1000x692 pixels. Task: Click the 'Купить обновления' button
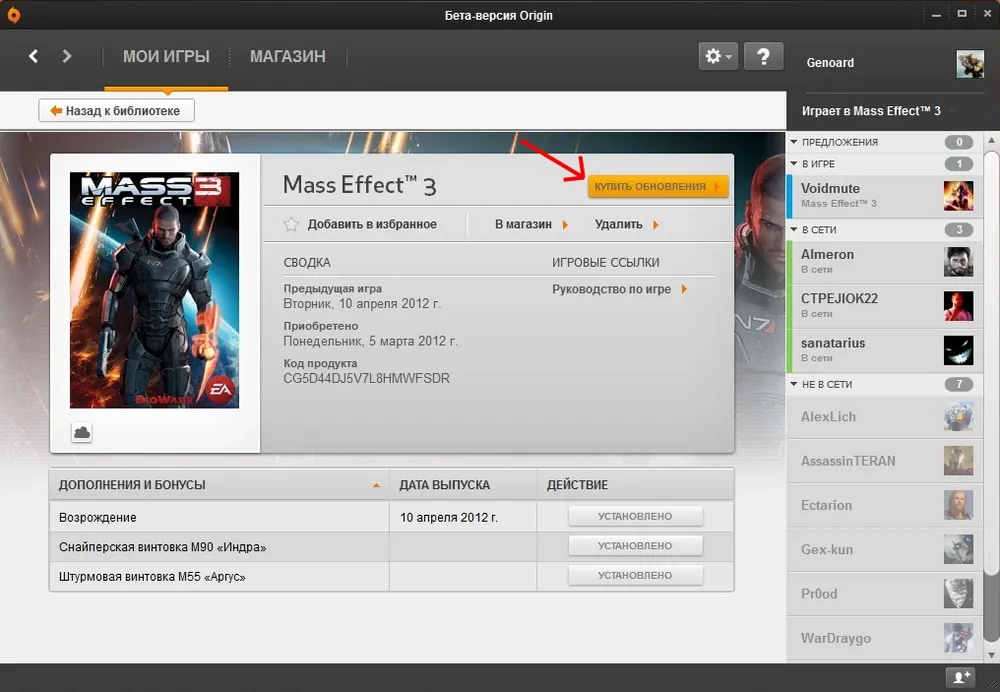(x=657, y=186)
